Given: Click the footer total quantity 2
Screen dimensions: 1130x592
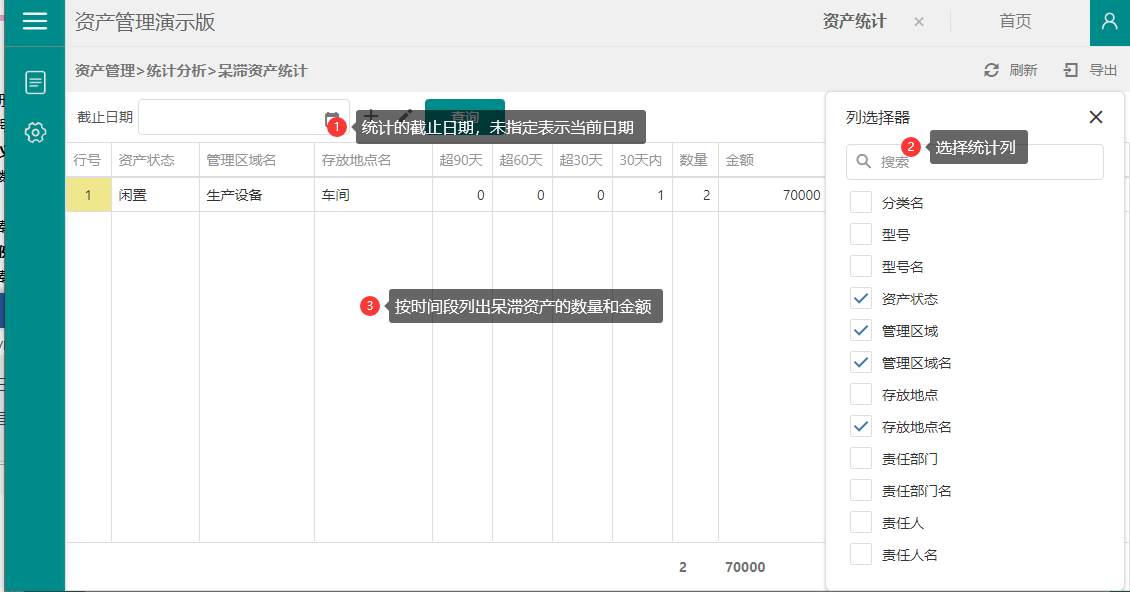Looking at the screenshot, I should coord(682,567).
